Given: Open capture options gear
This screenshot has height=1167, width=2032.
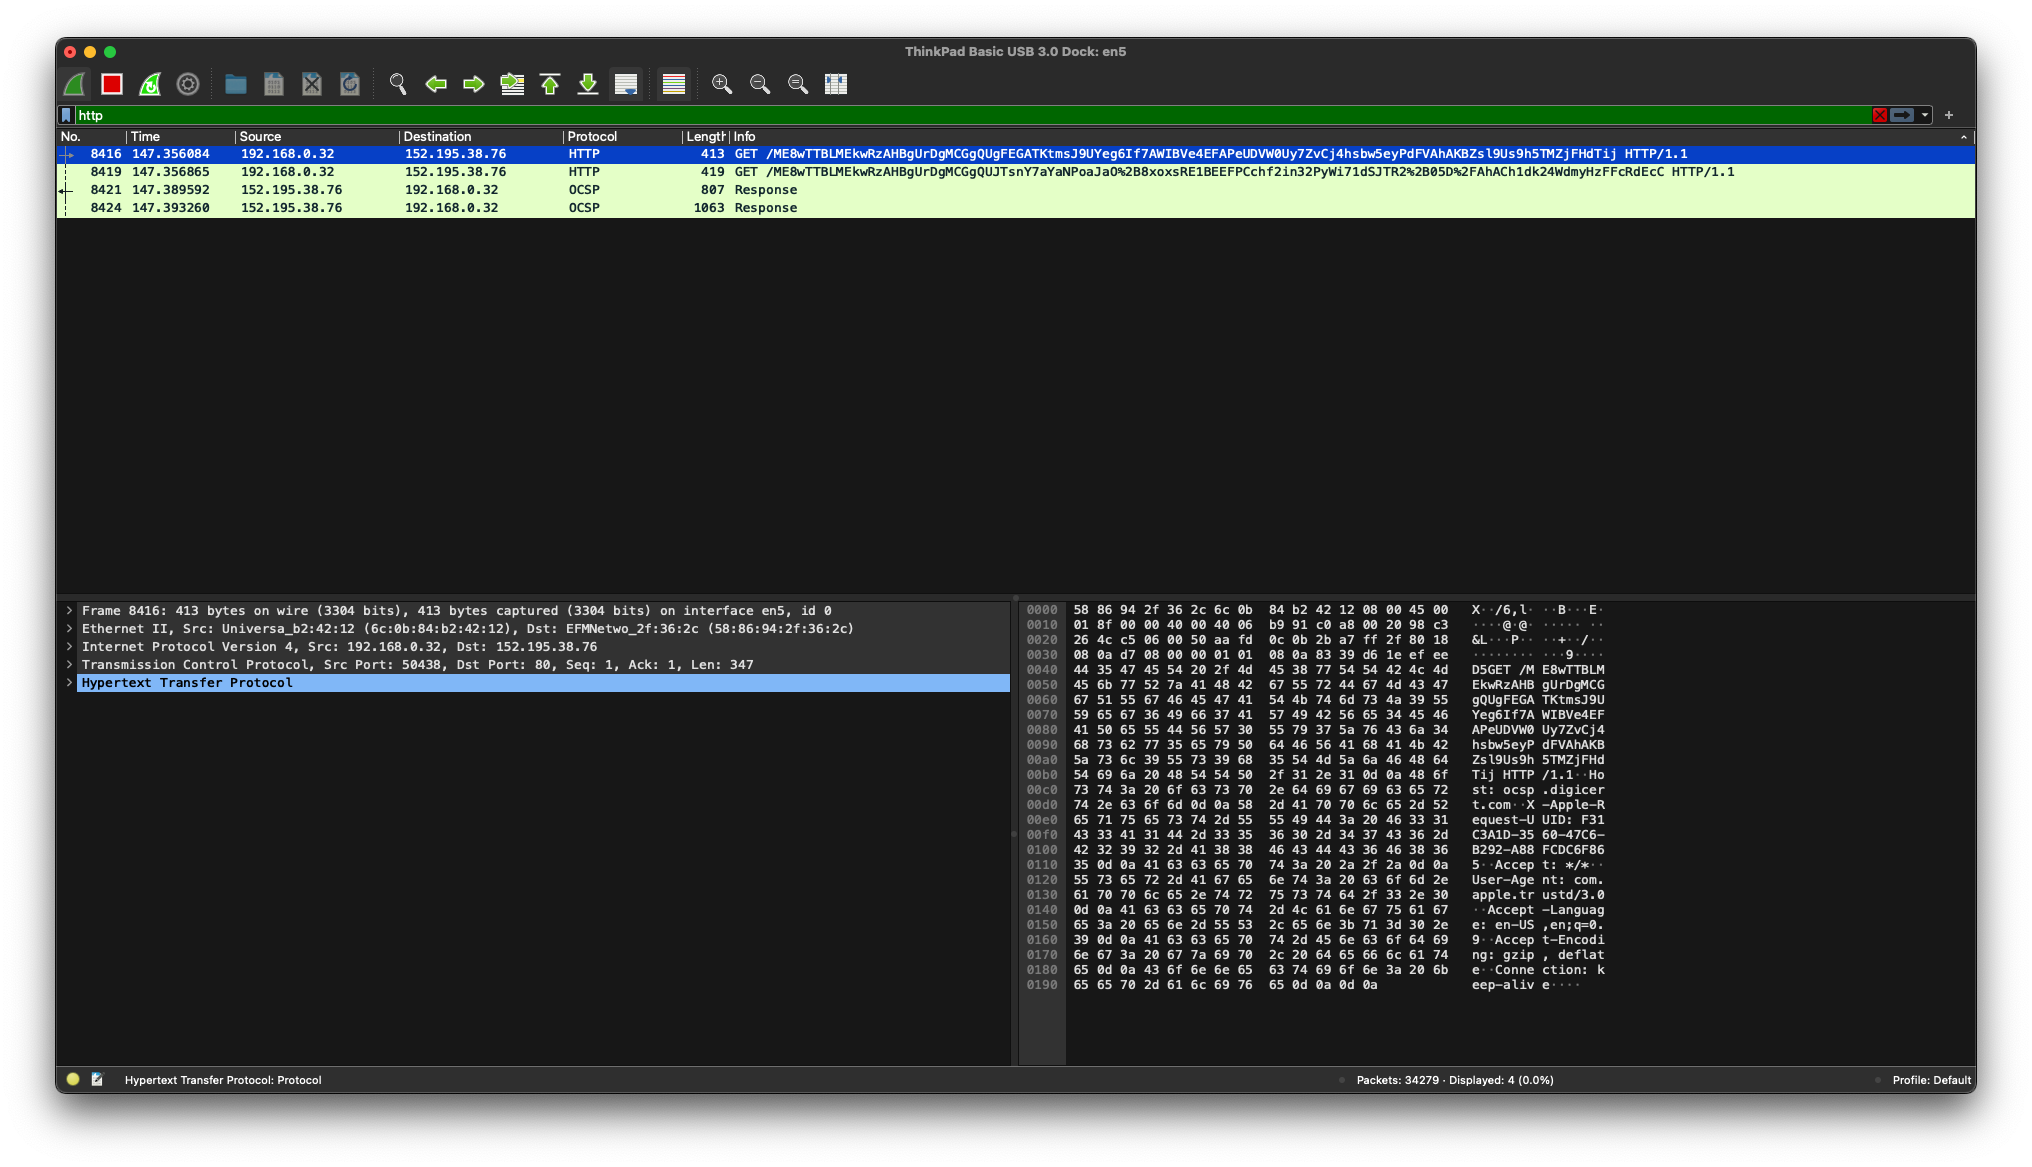Looking at the screenshot, I should click(188, 84).
